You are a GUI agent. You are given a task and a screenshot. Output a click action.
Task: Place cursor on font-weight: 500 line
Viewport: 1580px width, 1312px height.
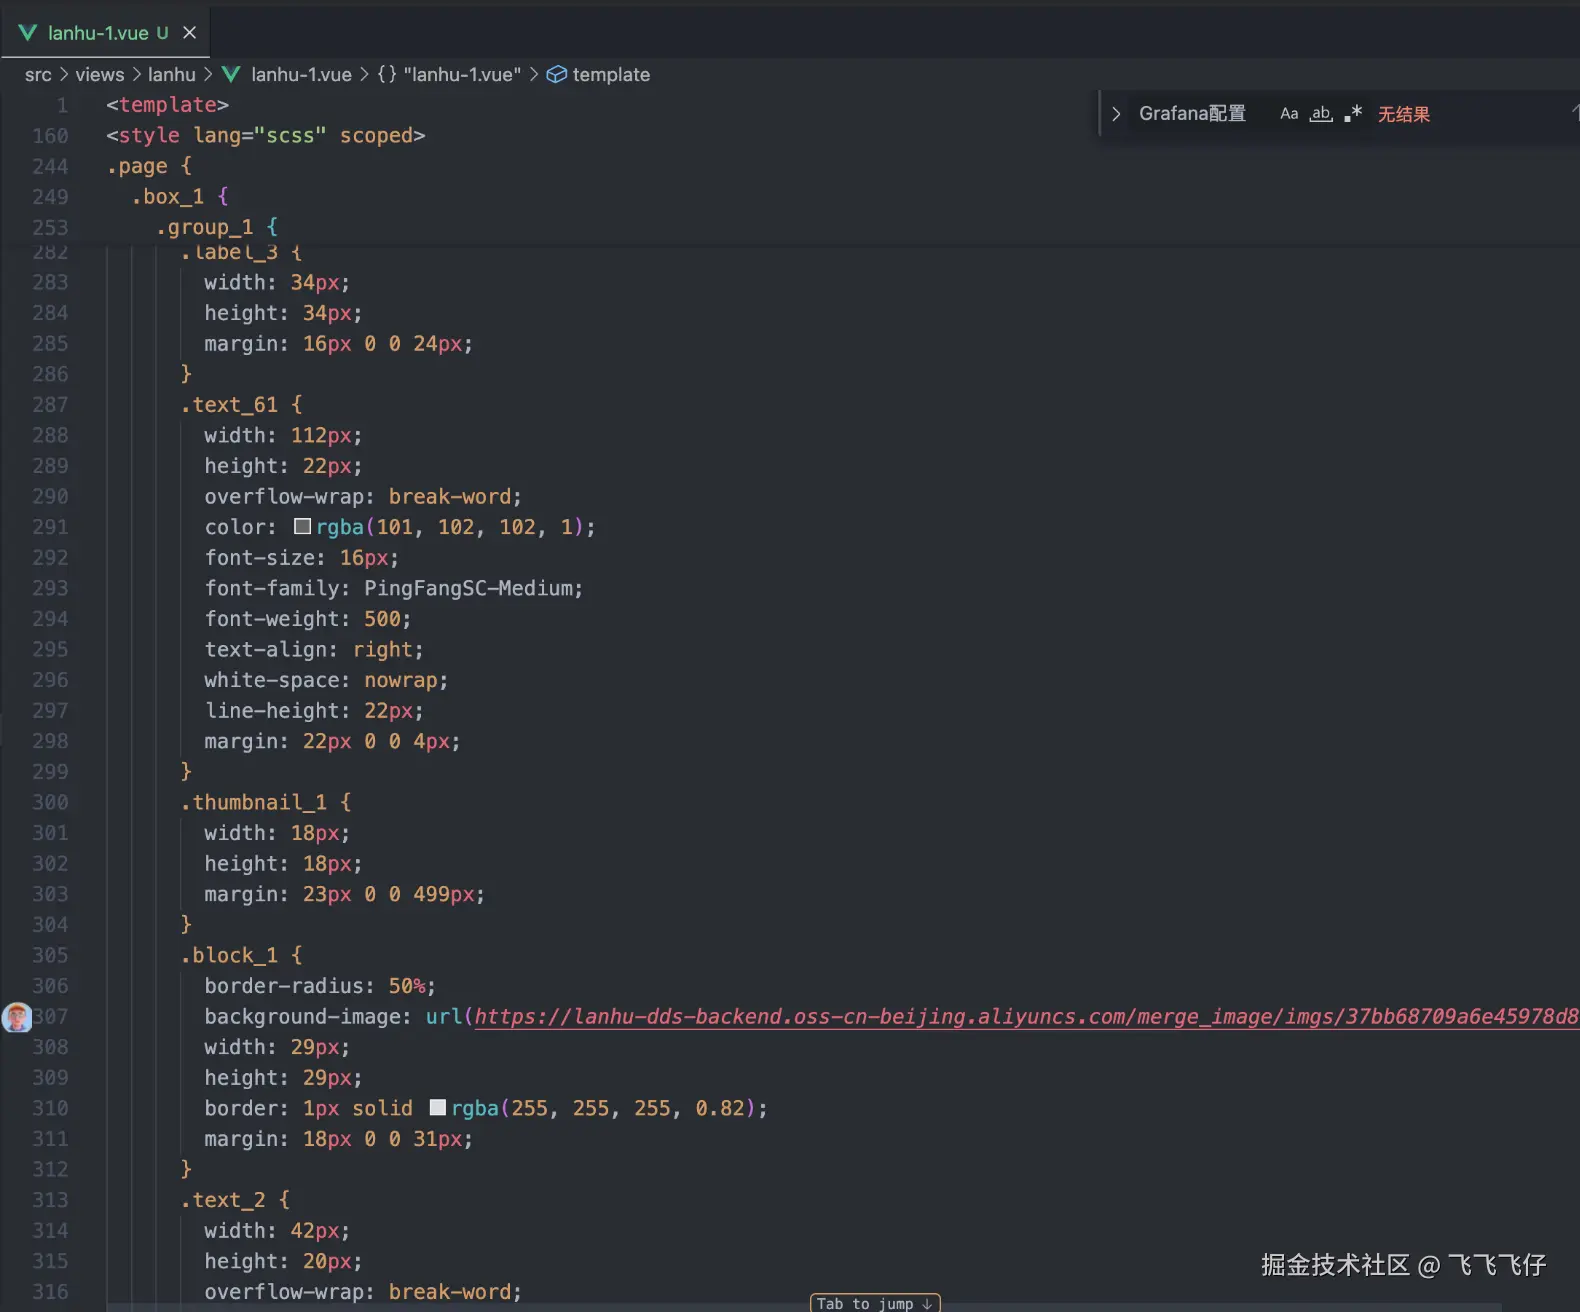point(308,619)
